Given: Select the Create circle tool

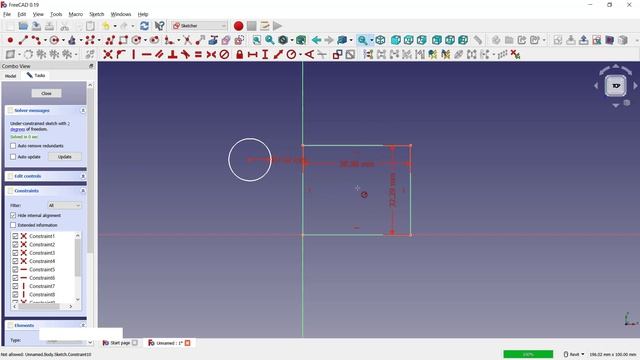Looking at the screenshot, I should point(54,40).
